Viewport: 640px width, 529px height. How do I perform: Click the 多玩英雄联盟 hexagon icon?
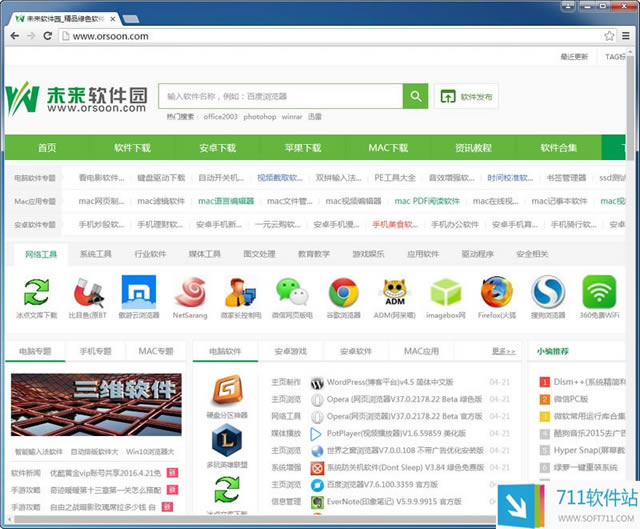(x=227, y=440)
